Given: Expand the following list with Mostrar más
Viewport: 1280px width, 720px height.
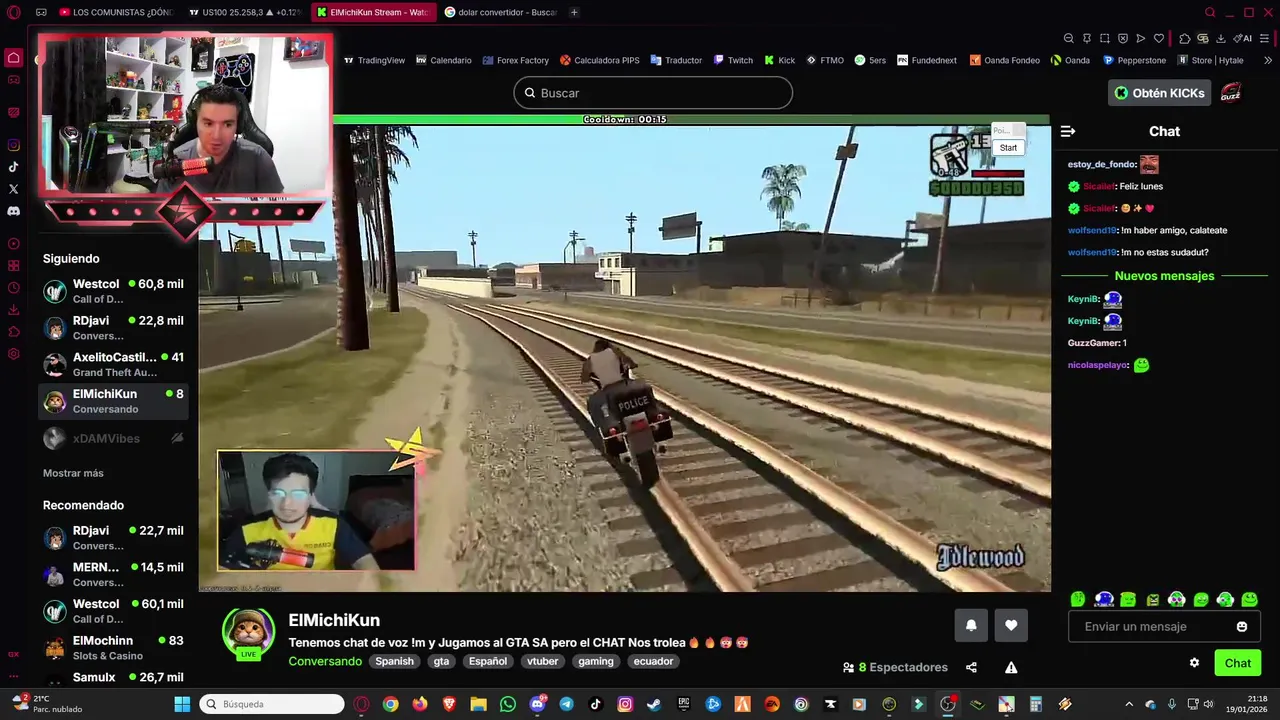Looking at the screenshot, I should click(73, 473).
